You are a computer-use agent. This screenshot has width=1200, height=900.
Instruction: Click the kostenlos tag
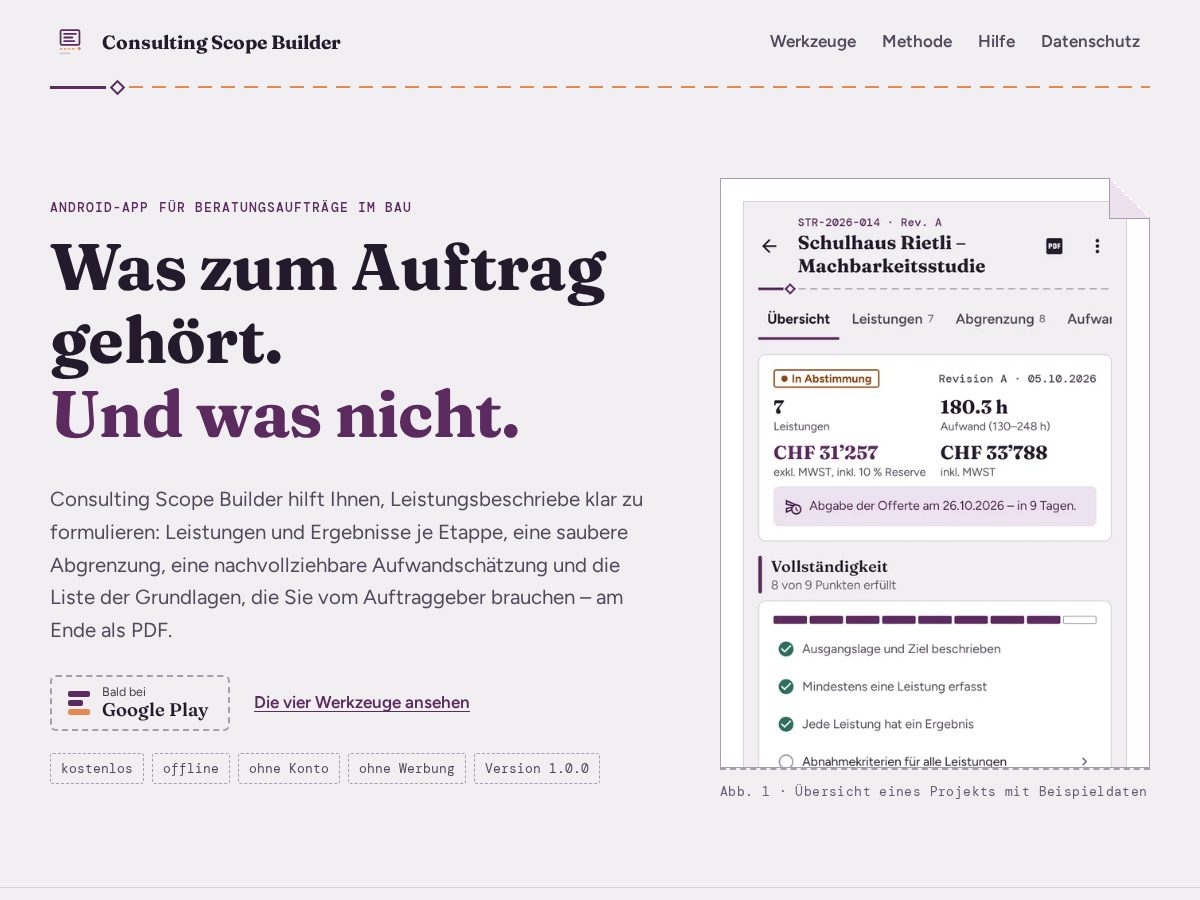click(x=97, y=768)
